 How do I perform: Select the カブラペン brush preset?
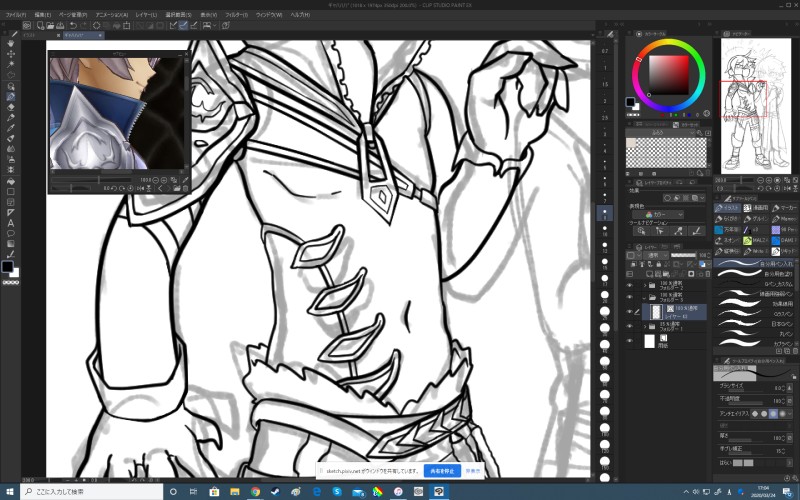[755, 343]
